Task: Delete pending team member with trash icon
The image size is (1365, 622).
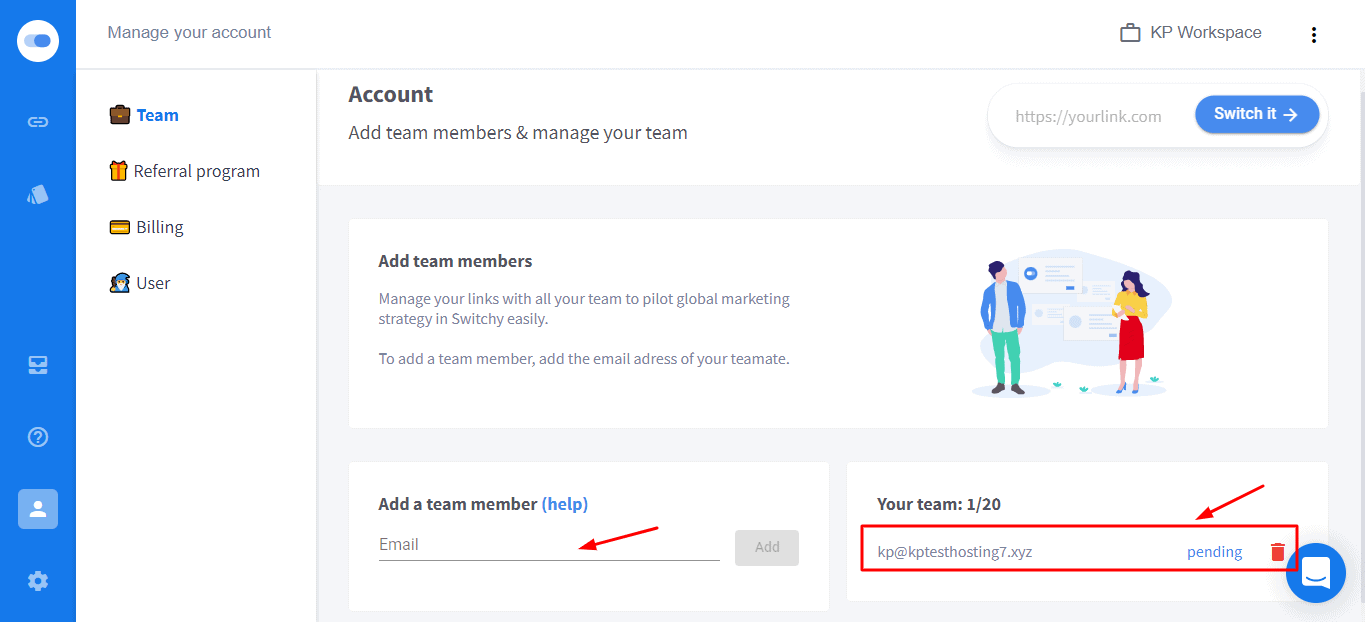Action: [1277, 552]
